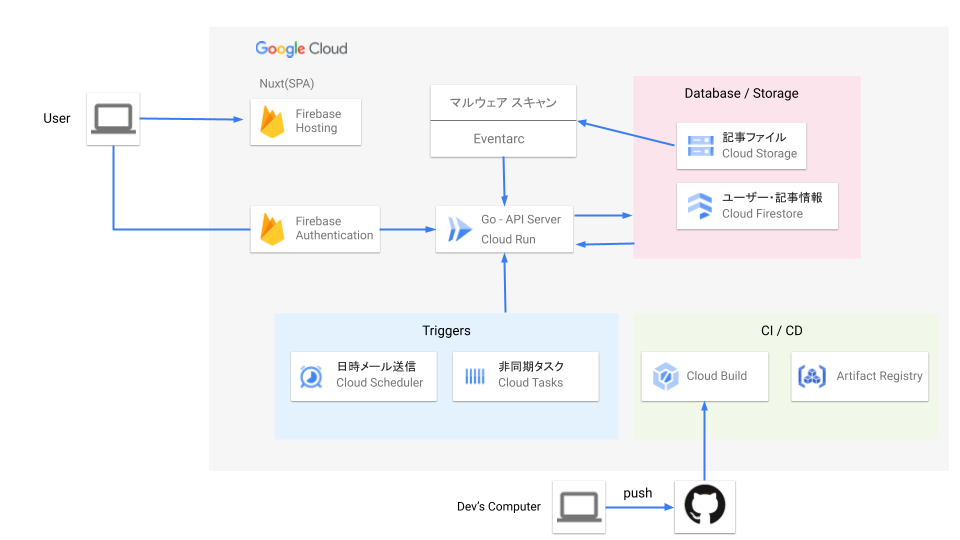This screenshot has width=960, height=540.
Task: Select the Database / Storage heading
Action: coord(741,93)
